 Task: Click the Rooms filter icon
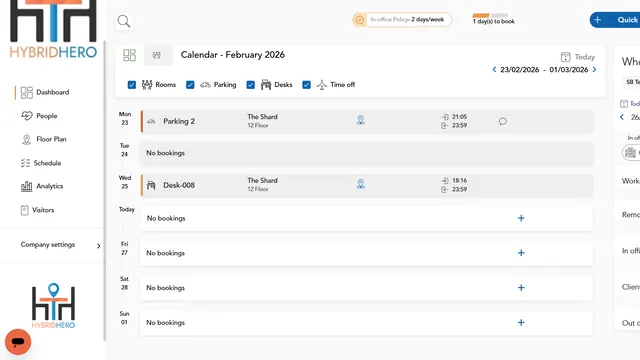click(147, 84)
